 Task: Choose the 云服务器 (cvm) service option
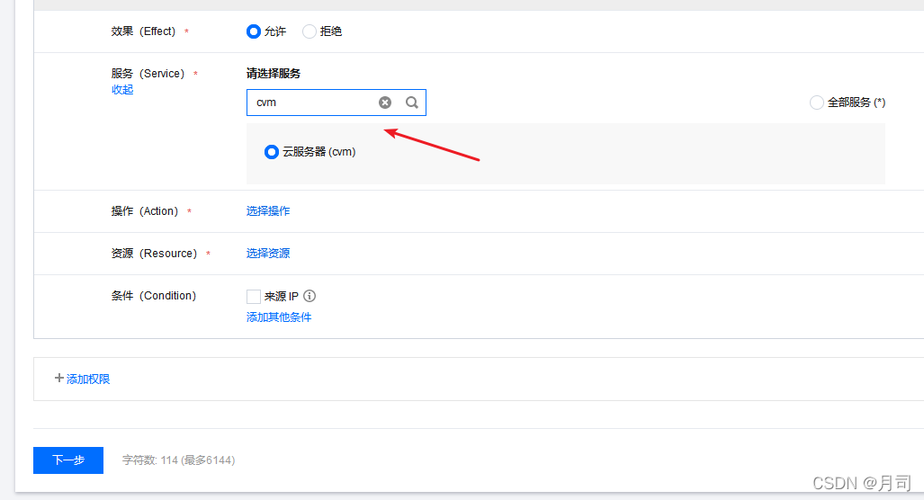[x=271, y=152]
